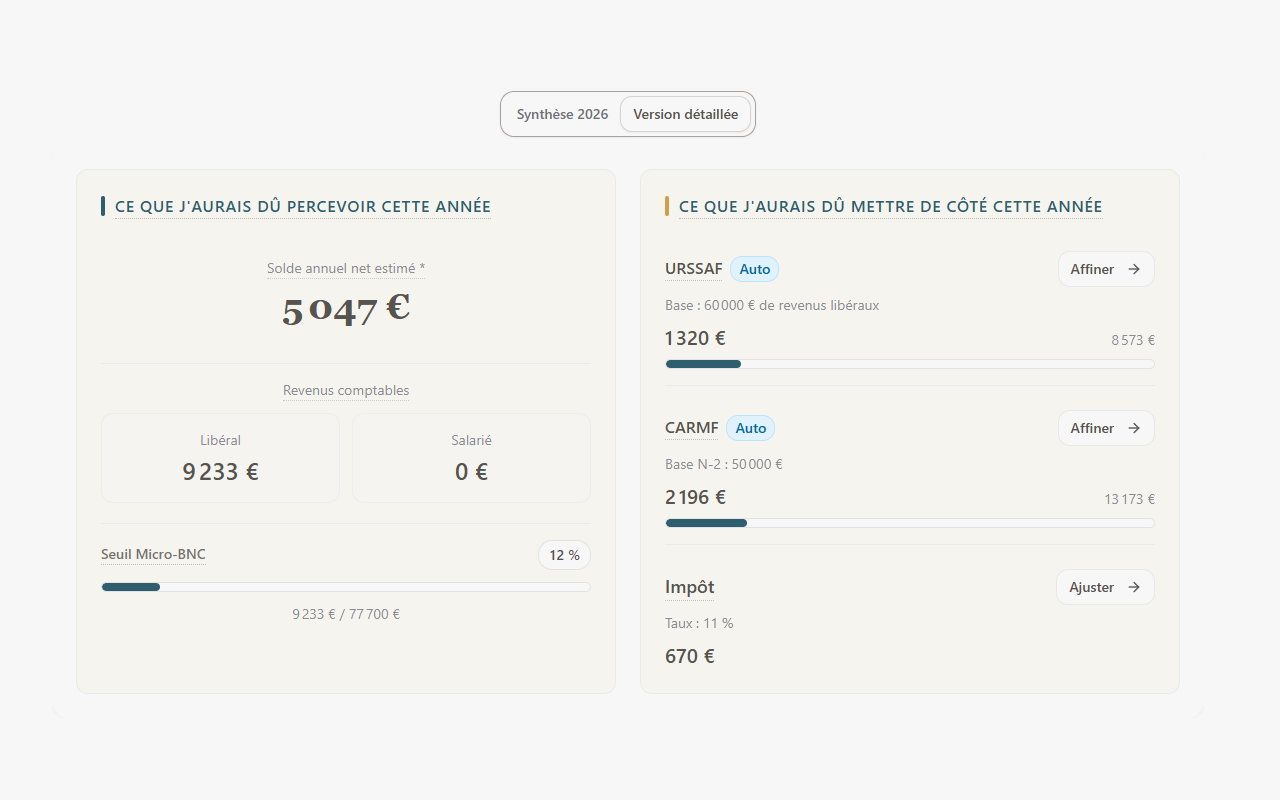Click the Solde annuel net estimé label
1280x800 pixels.
[x=345, y=268]
